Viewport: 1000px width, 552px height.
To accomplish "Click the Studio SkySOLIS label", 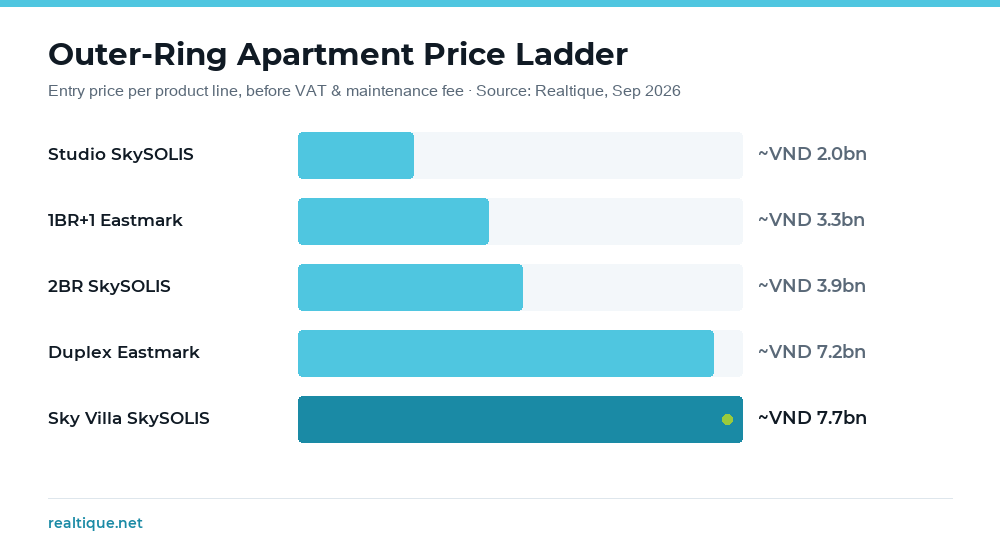I will [x=121, y=154].
